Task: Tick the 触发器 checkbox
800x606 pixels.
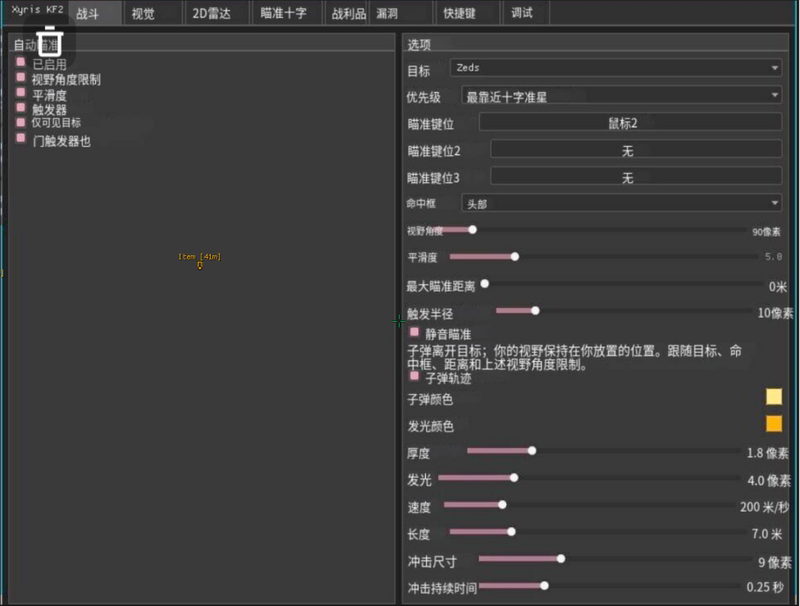Action: (x=20, y=108)
